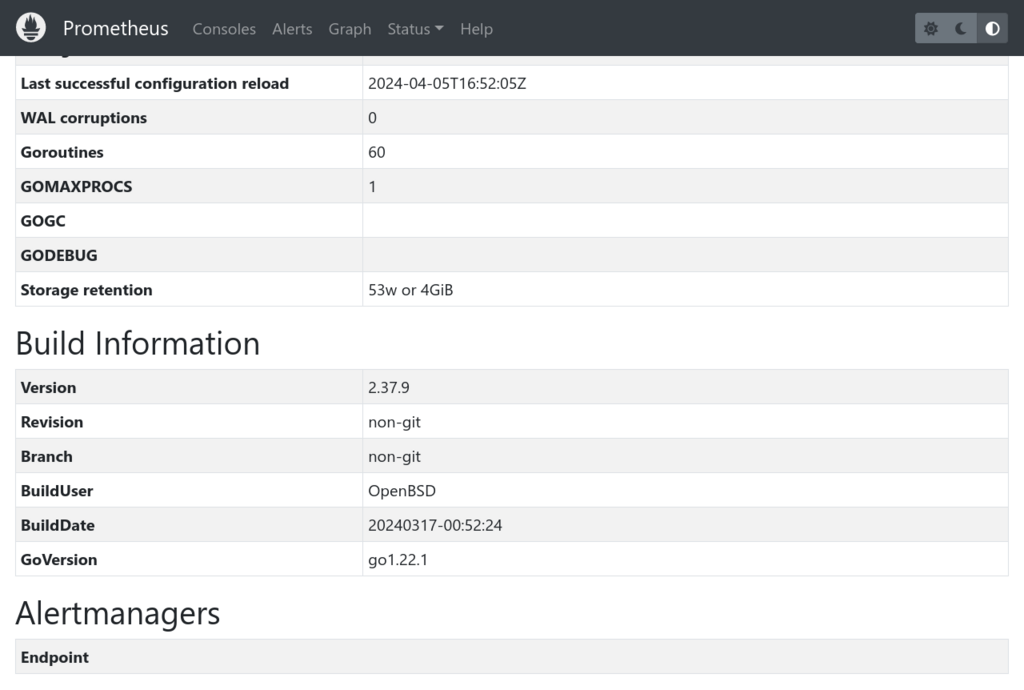Select build date 20240317-00:52:24
Viewport: 1024px width, 690px height.
(x=435, y=525)
